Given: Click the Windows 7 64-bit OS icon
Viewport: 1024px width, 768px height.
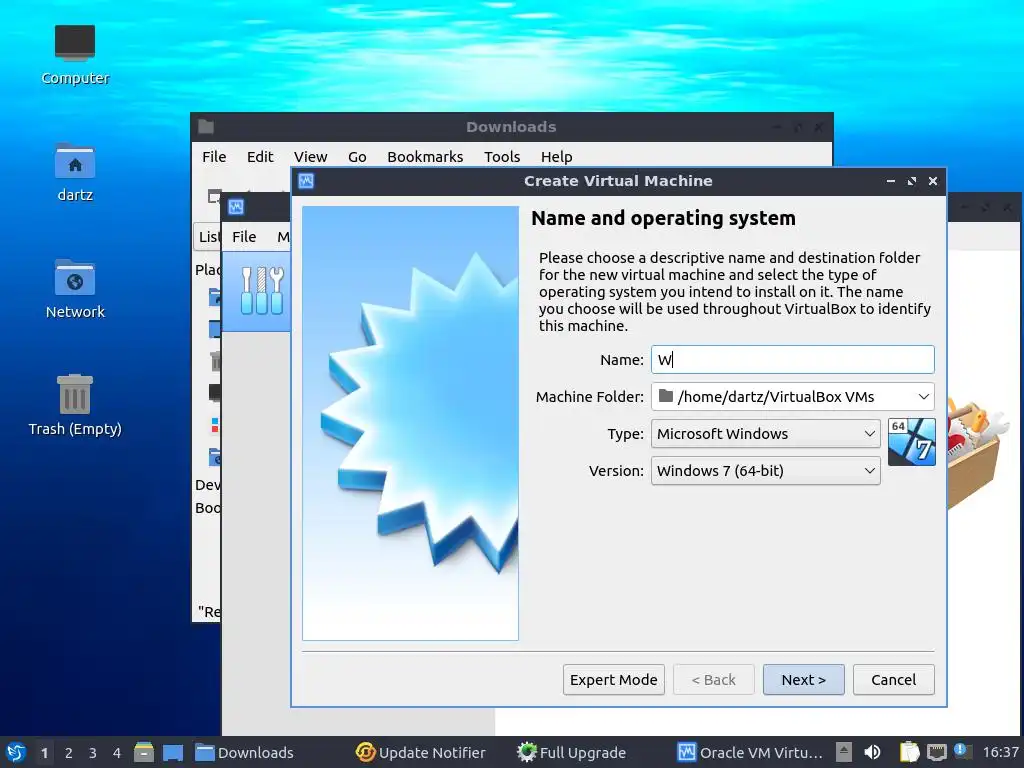Looking at the screenshot, I should [x=912, y=442].
